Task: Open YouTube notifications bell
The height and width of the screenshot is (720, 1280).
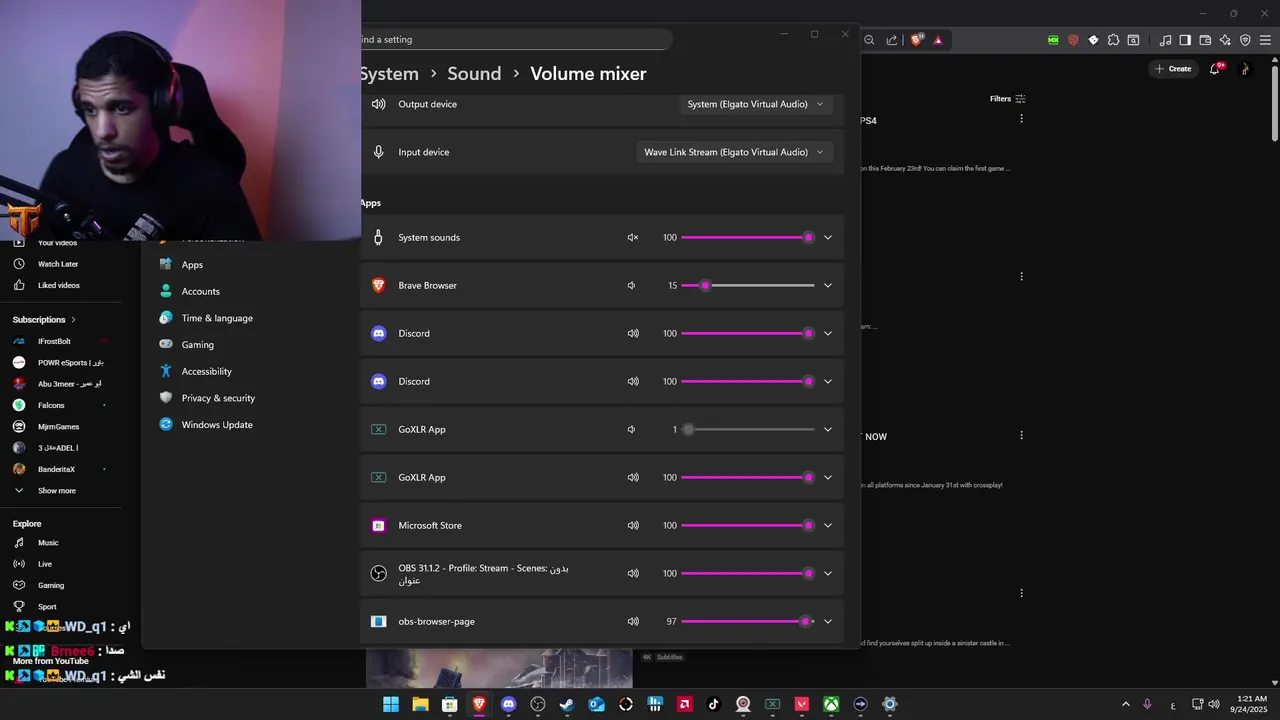Action: 1215,68
